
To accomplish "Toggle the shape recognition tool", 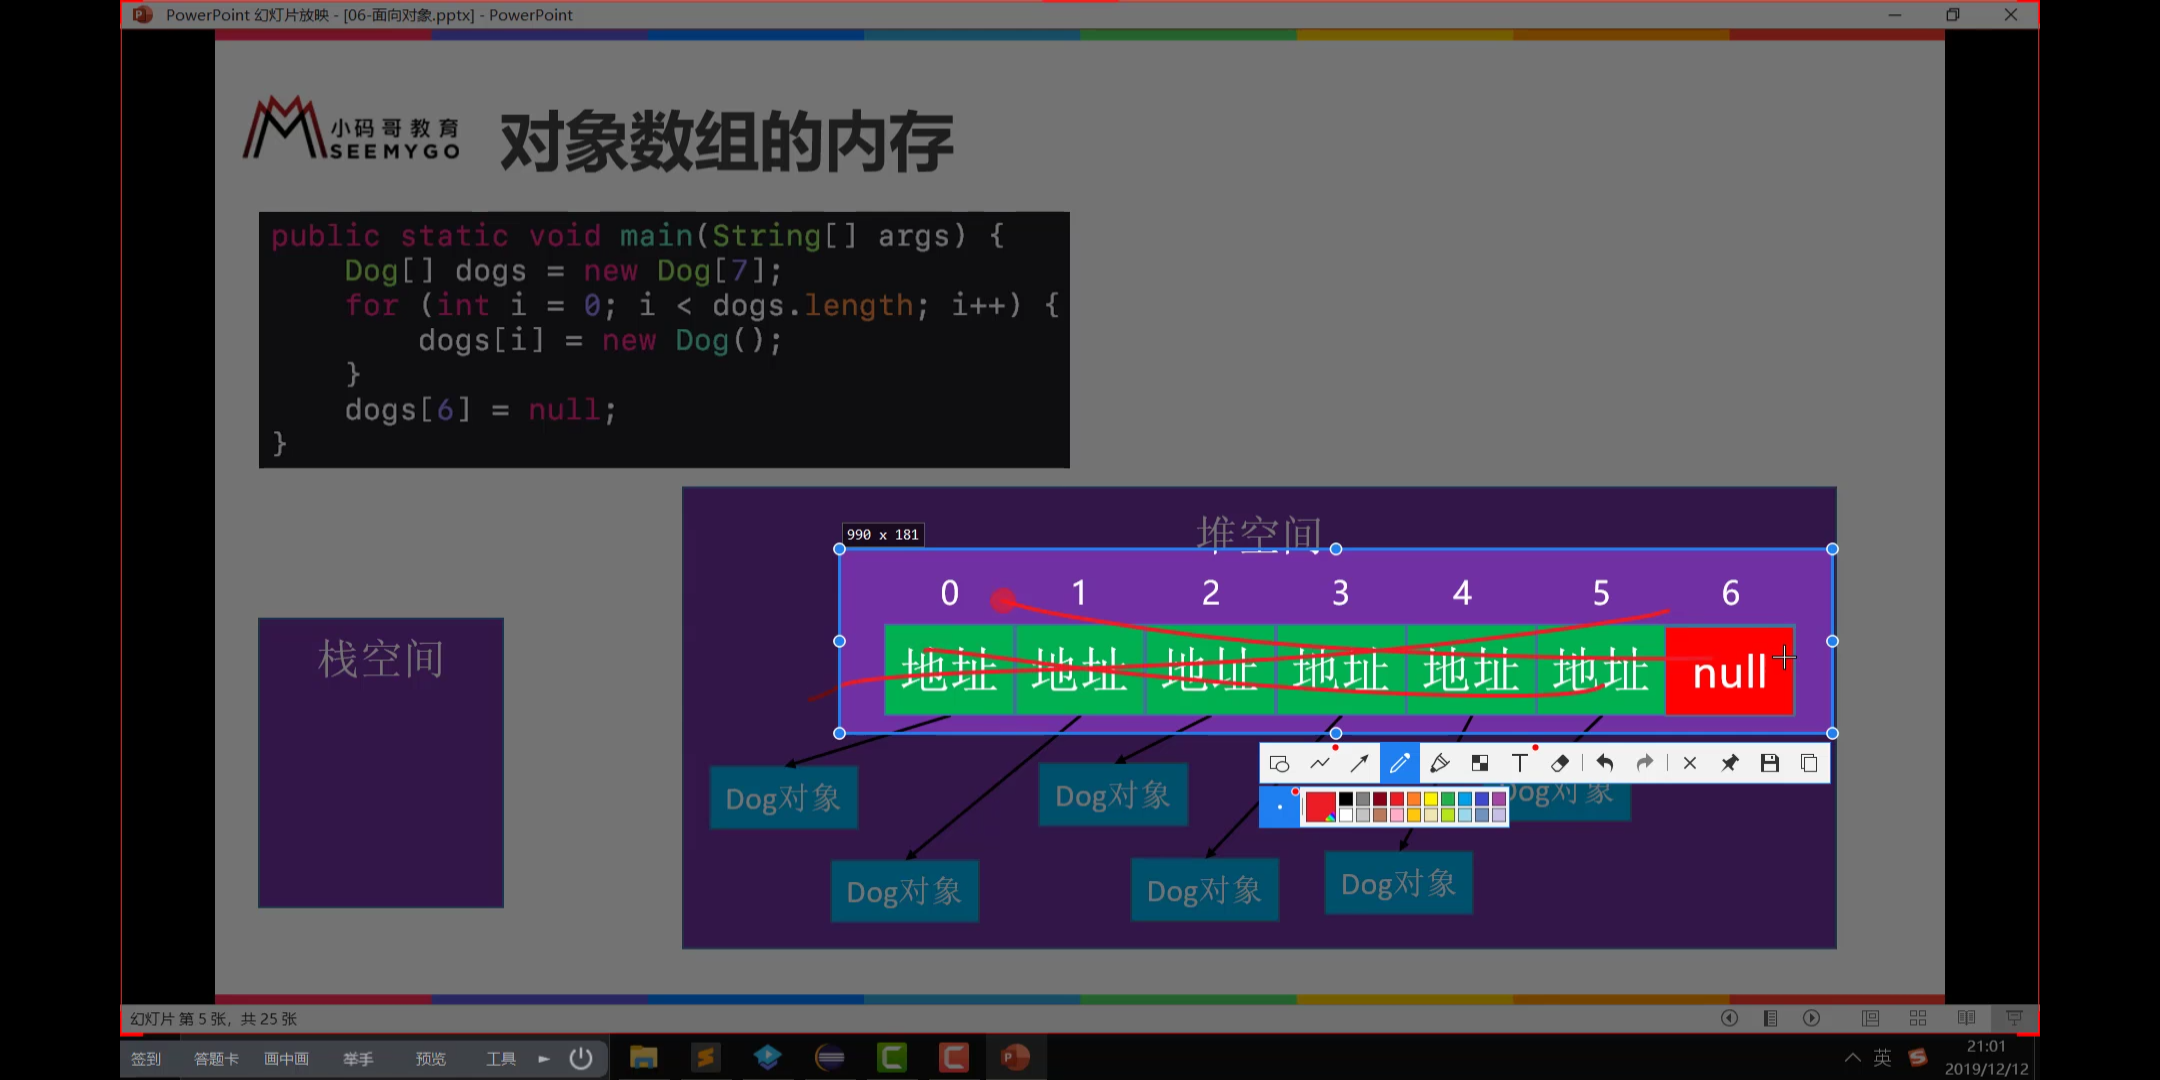I will (1281, 763).
